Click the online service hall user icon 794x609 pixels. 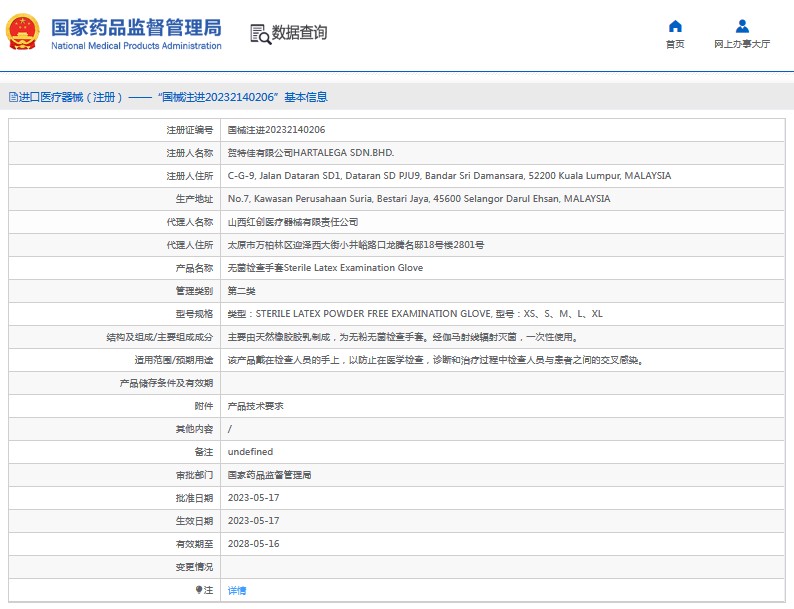pyautogui.click(x=742, y=26)
